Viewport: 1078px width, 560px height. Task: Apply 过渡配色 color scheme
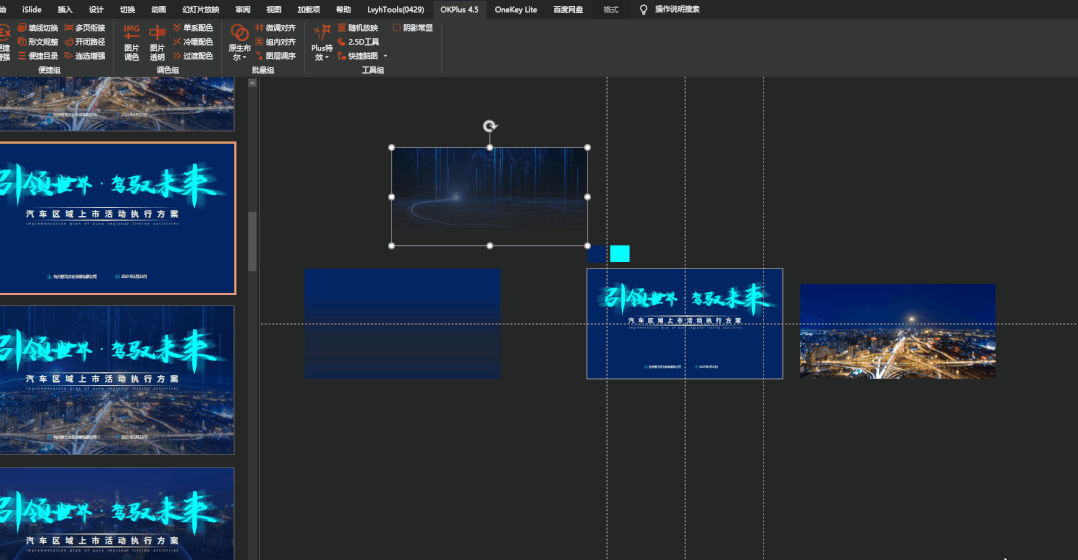[x=192, y=56]
